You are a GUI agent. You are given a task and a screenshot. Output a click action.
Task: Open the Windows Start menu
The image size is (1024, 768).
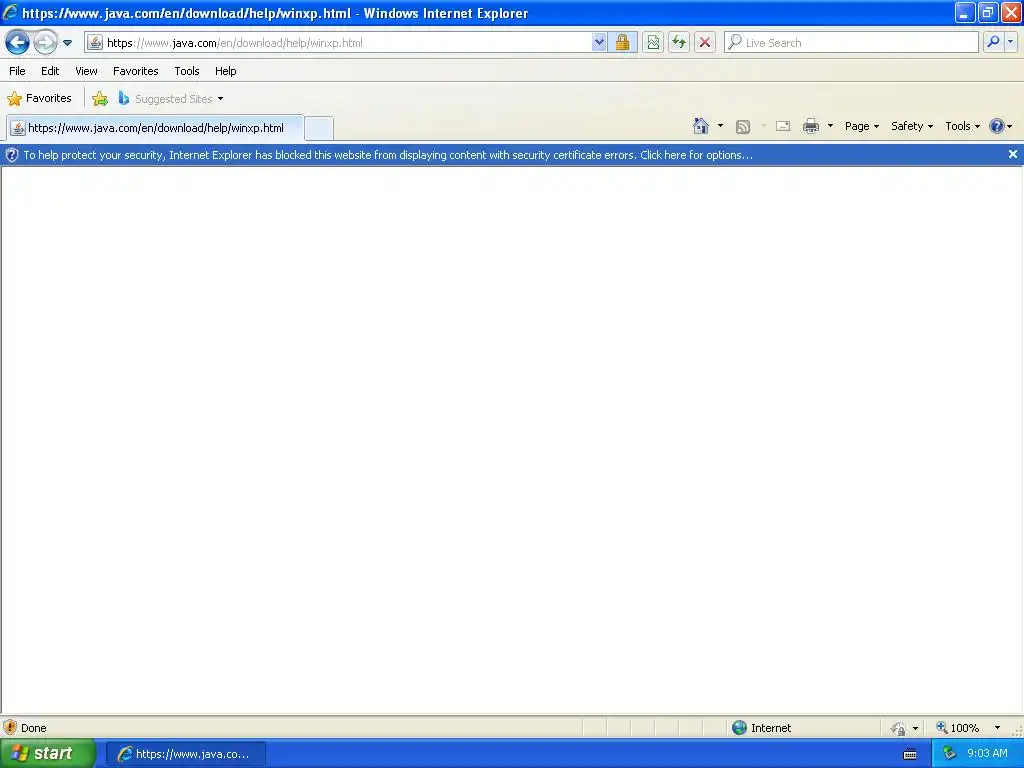click(47, 754)
